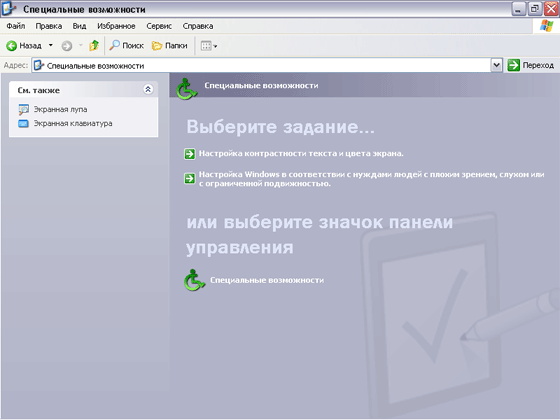Open the Избранное menu

[x=116, y=26]
